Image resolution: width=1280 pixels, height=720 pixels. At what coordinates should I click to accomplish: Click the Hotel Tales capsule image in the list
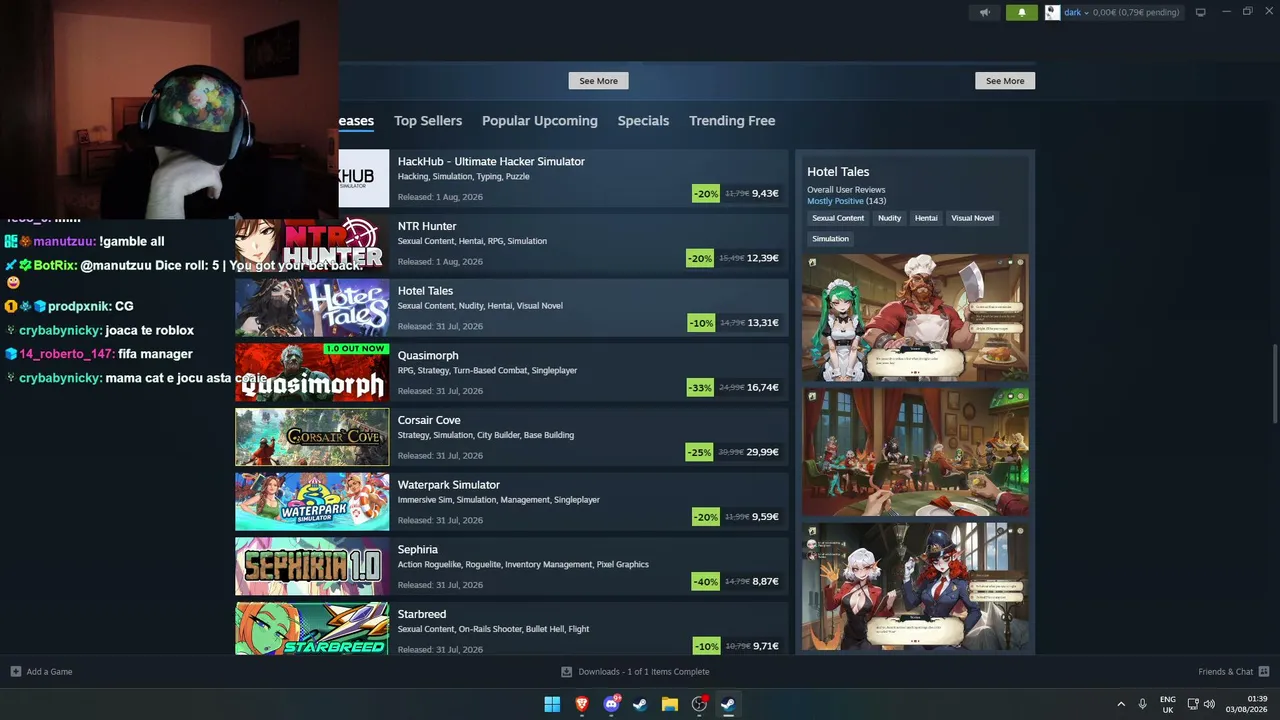[x=312, y=308]
